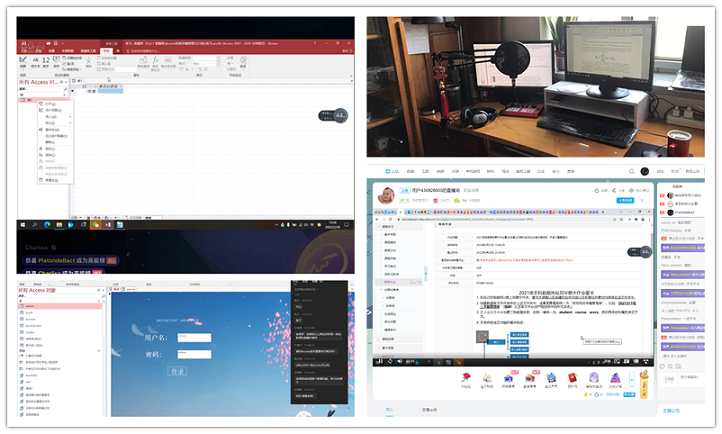
Task: Open the admin table in navigation pane
Action: pos(32,305)
